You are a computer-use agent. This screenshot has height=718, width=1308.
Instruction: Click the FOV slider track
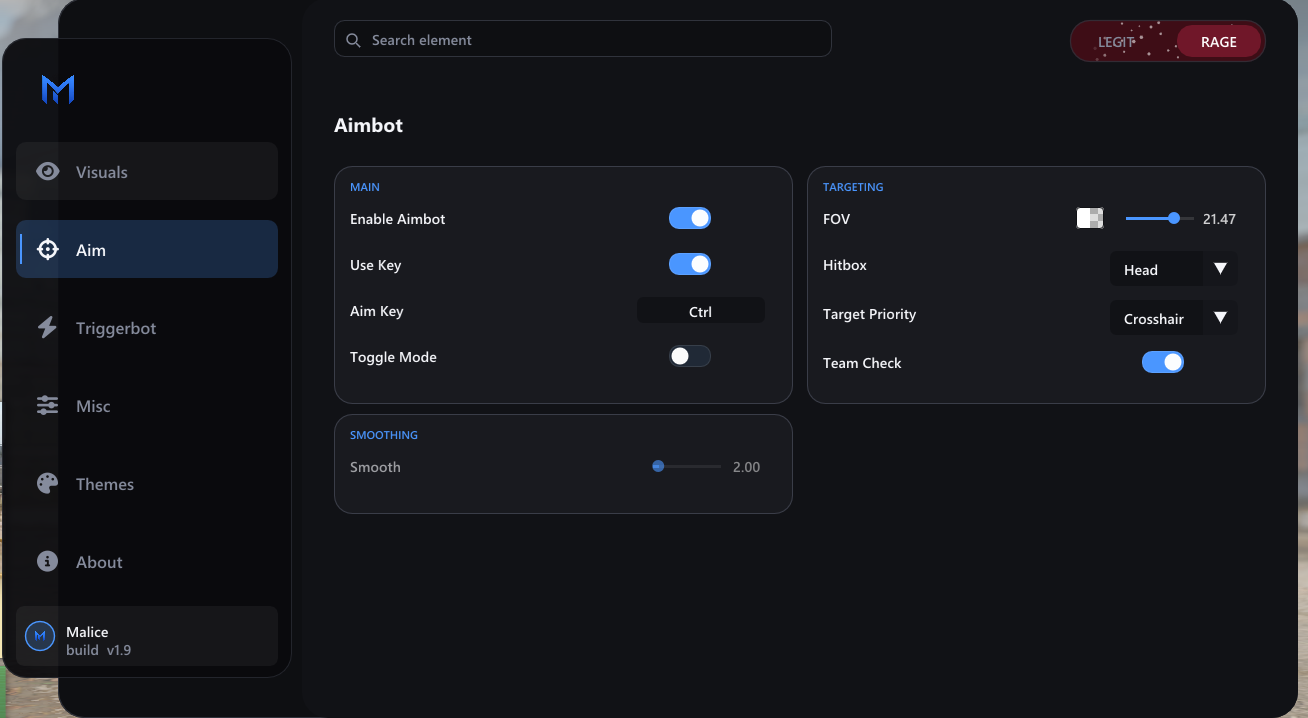tap(1160, 218)
